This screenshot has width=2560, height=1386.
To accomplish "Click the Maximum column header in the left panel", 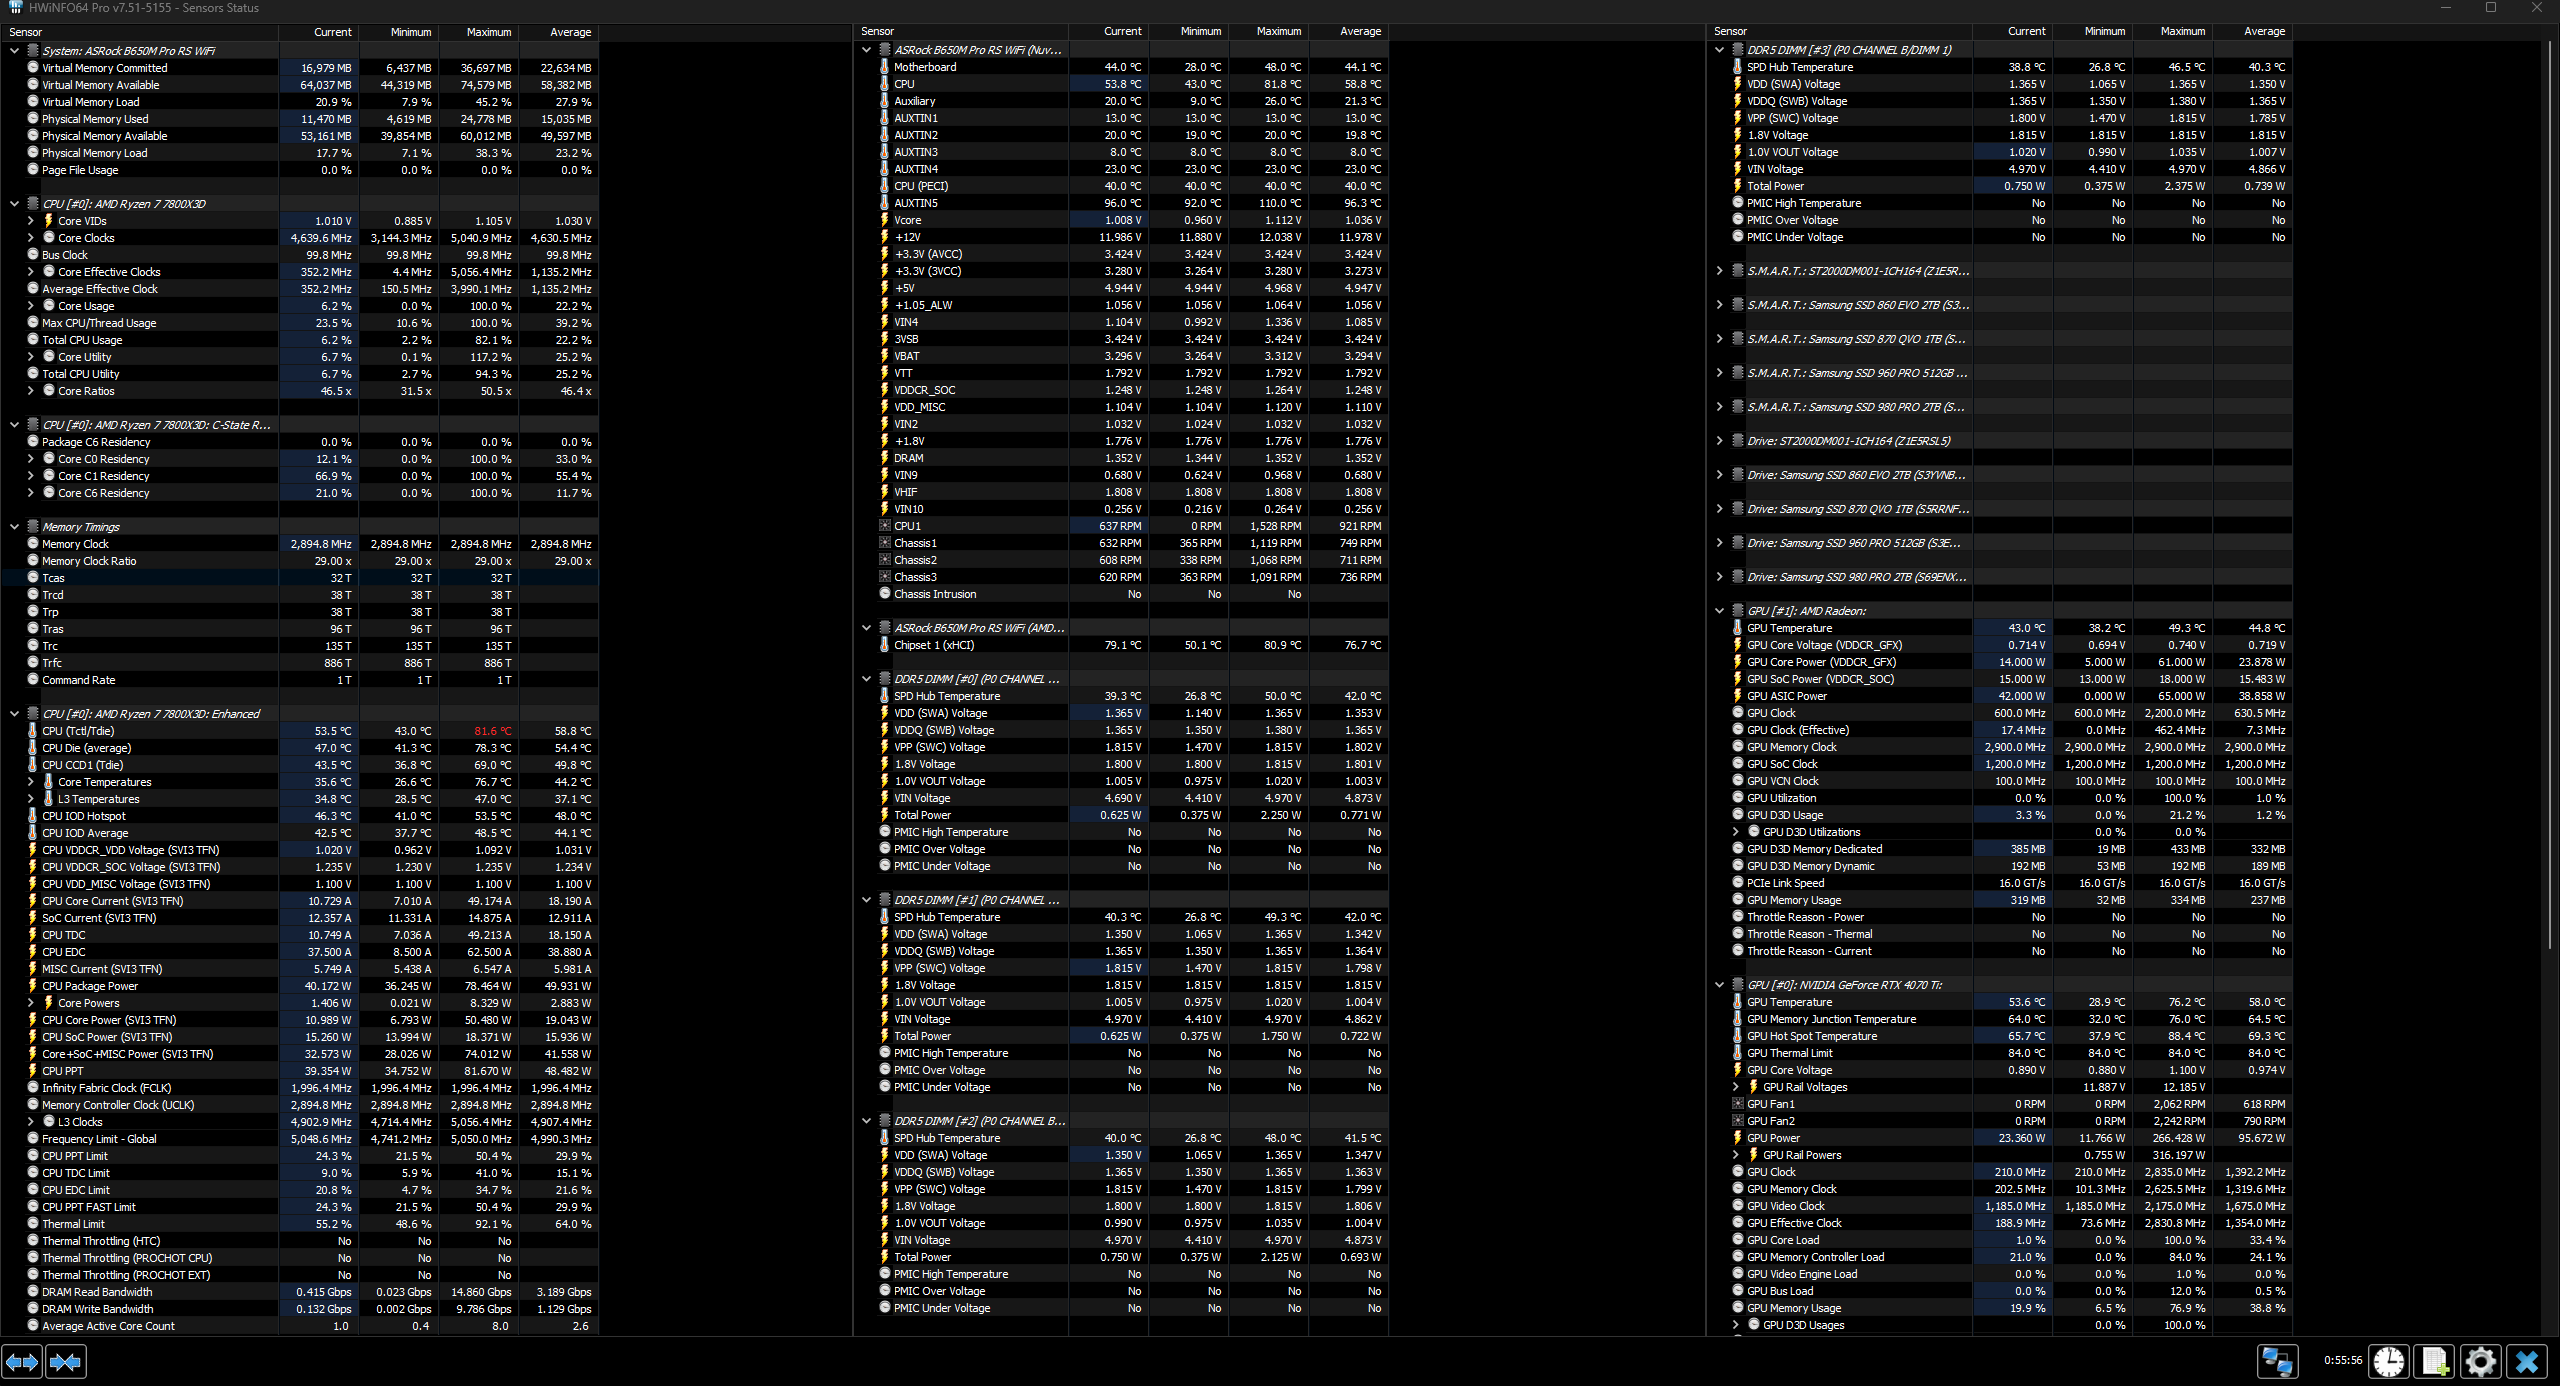I will [x=488, y=32].
